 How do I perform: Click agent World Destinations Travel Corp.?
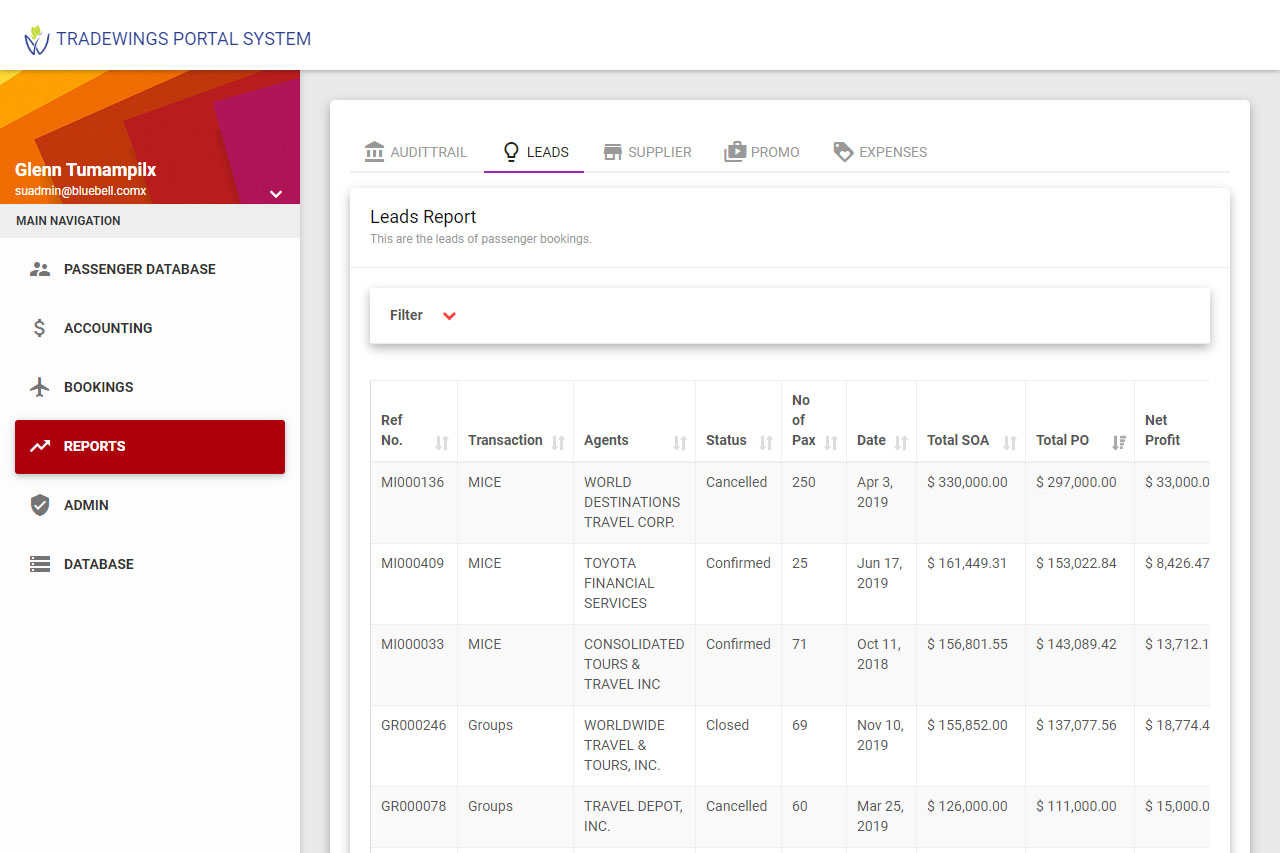point(632,502)
